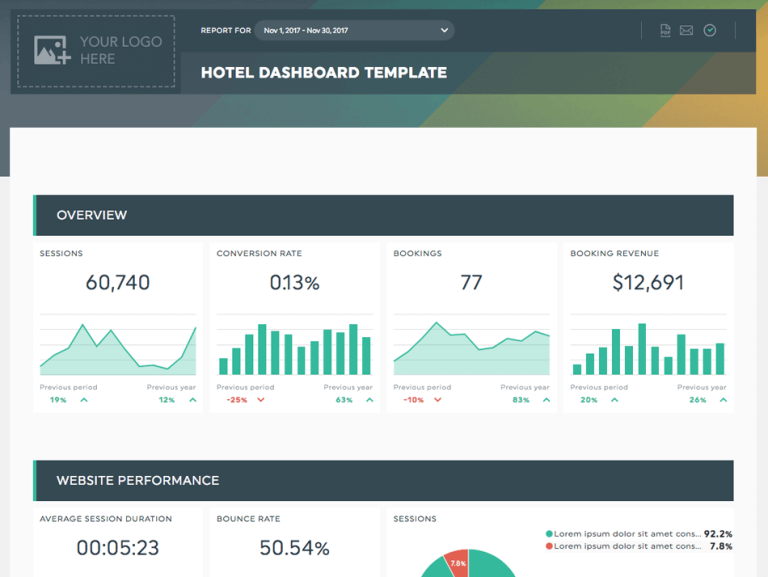
Task: Click Conversion Rate previous period down arrow
Action: [x=261, y=400]
